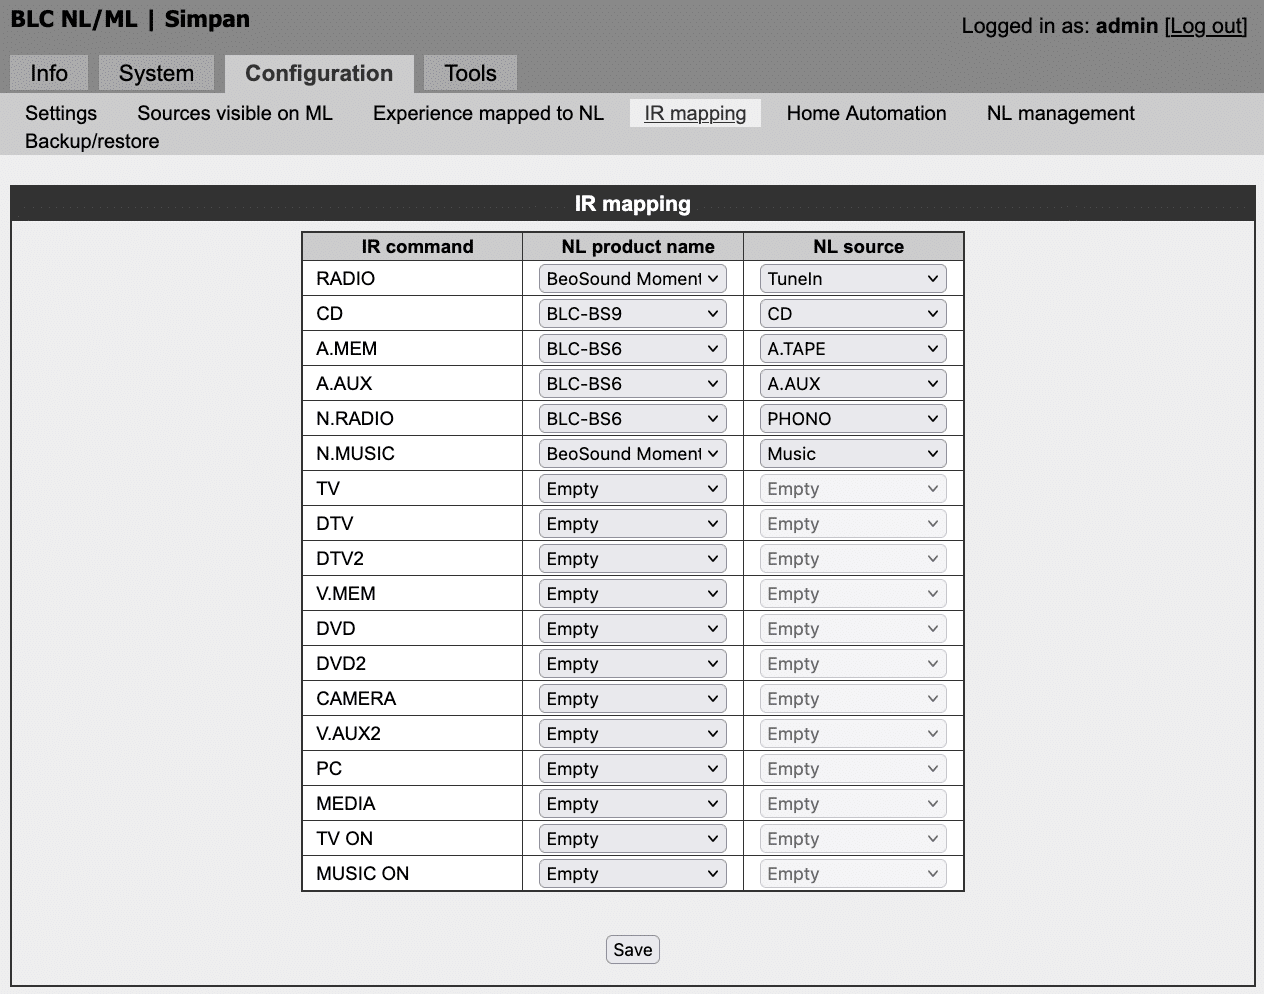Select a product for the TV IR command
This screenshot has width=1264, height=994.
pyautogui.click(x=632, y=489)
